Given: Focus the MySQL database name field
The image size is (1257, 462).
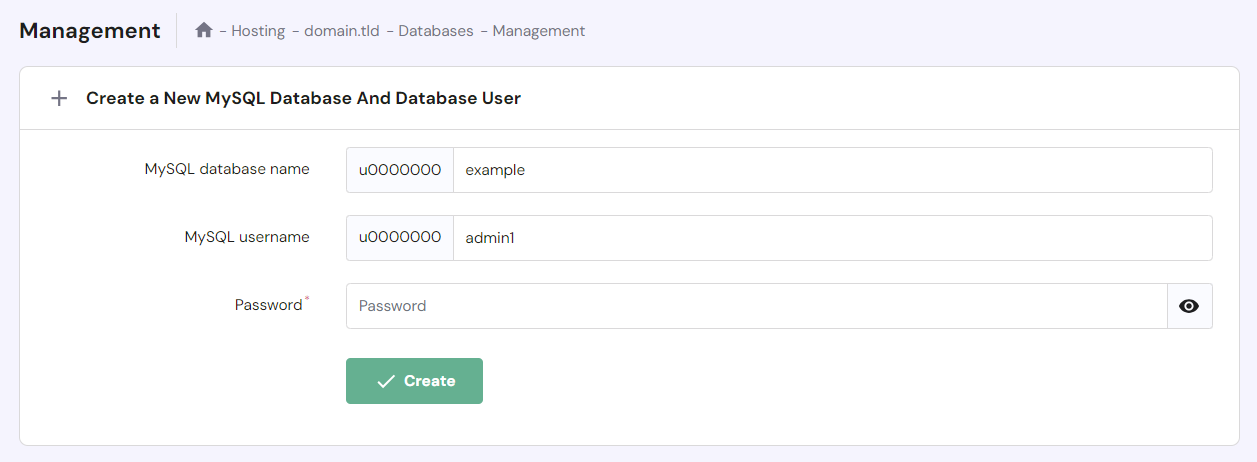Looking at the screenshot, I should [831, 170].
